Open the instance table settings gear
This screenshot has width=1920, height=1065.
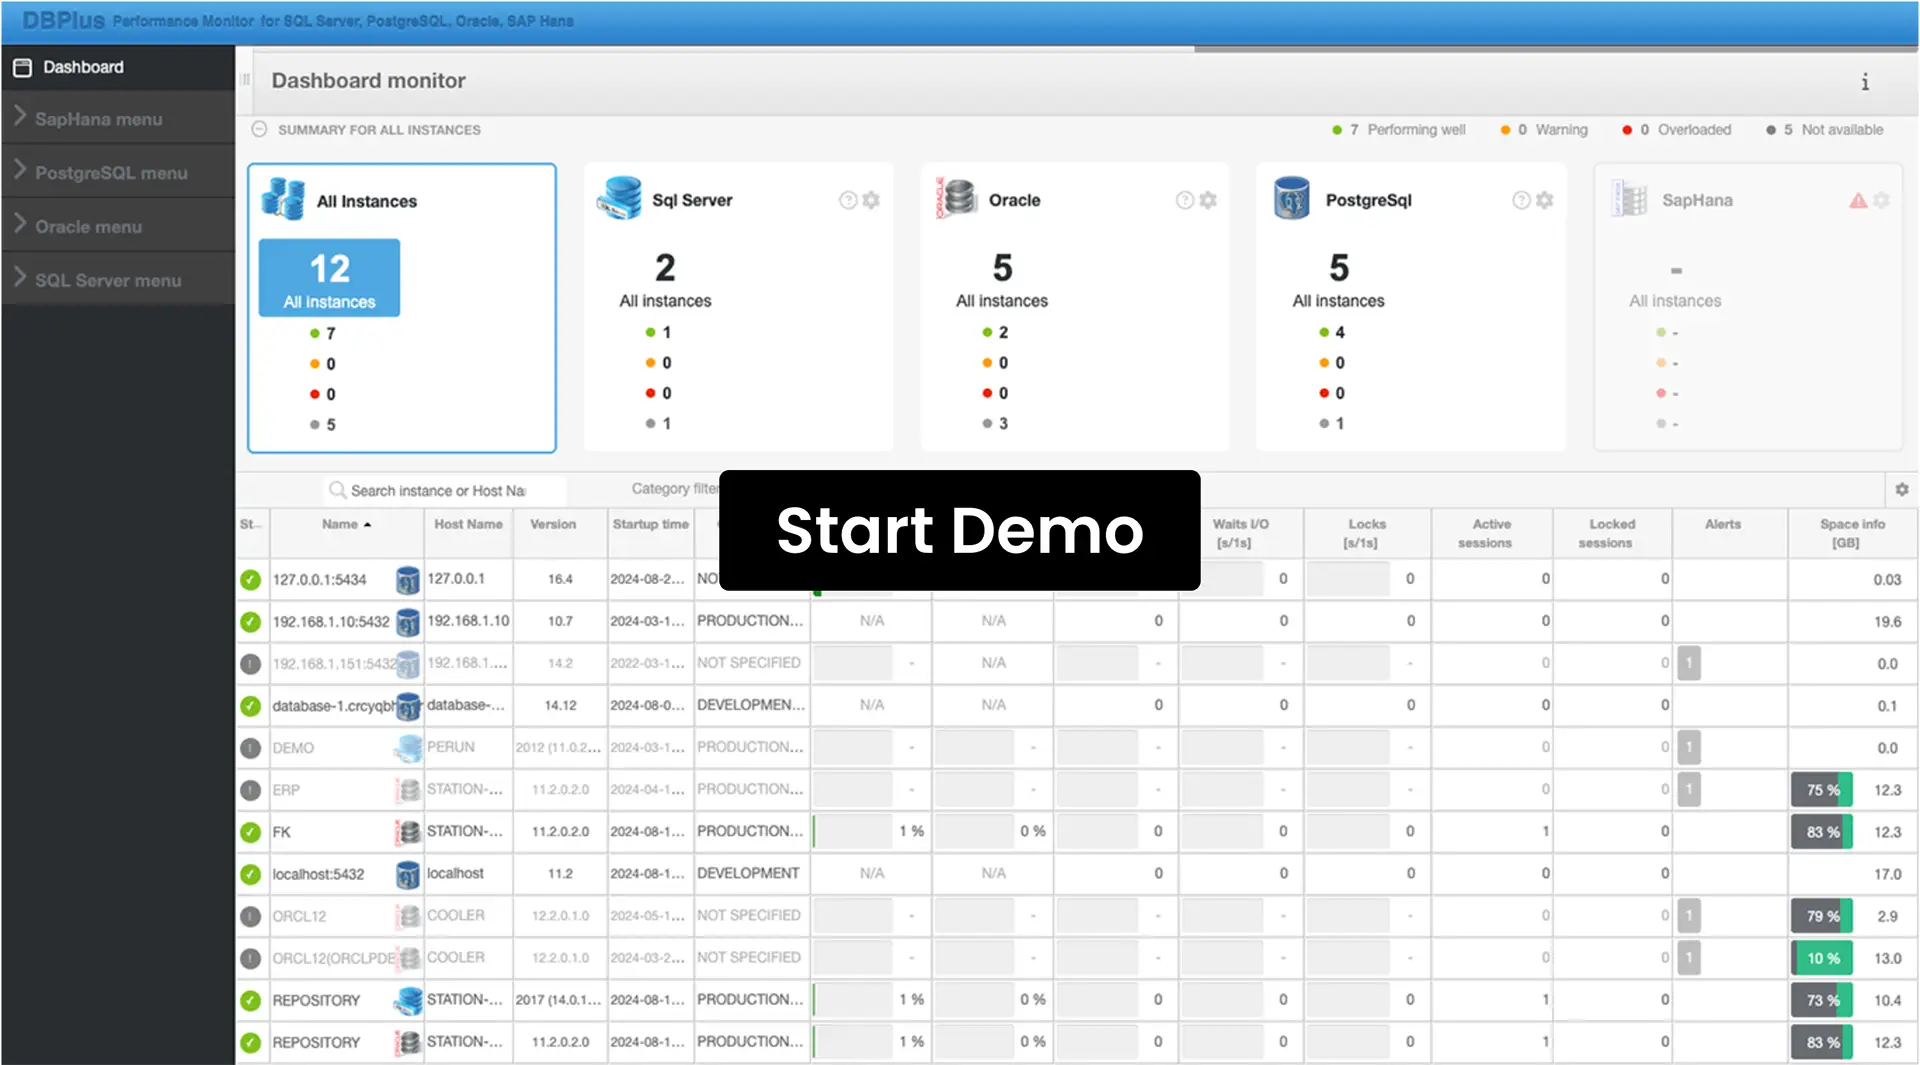pos(1902,490)
